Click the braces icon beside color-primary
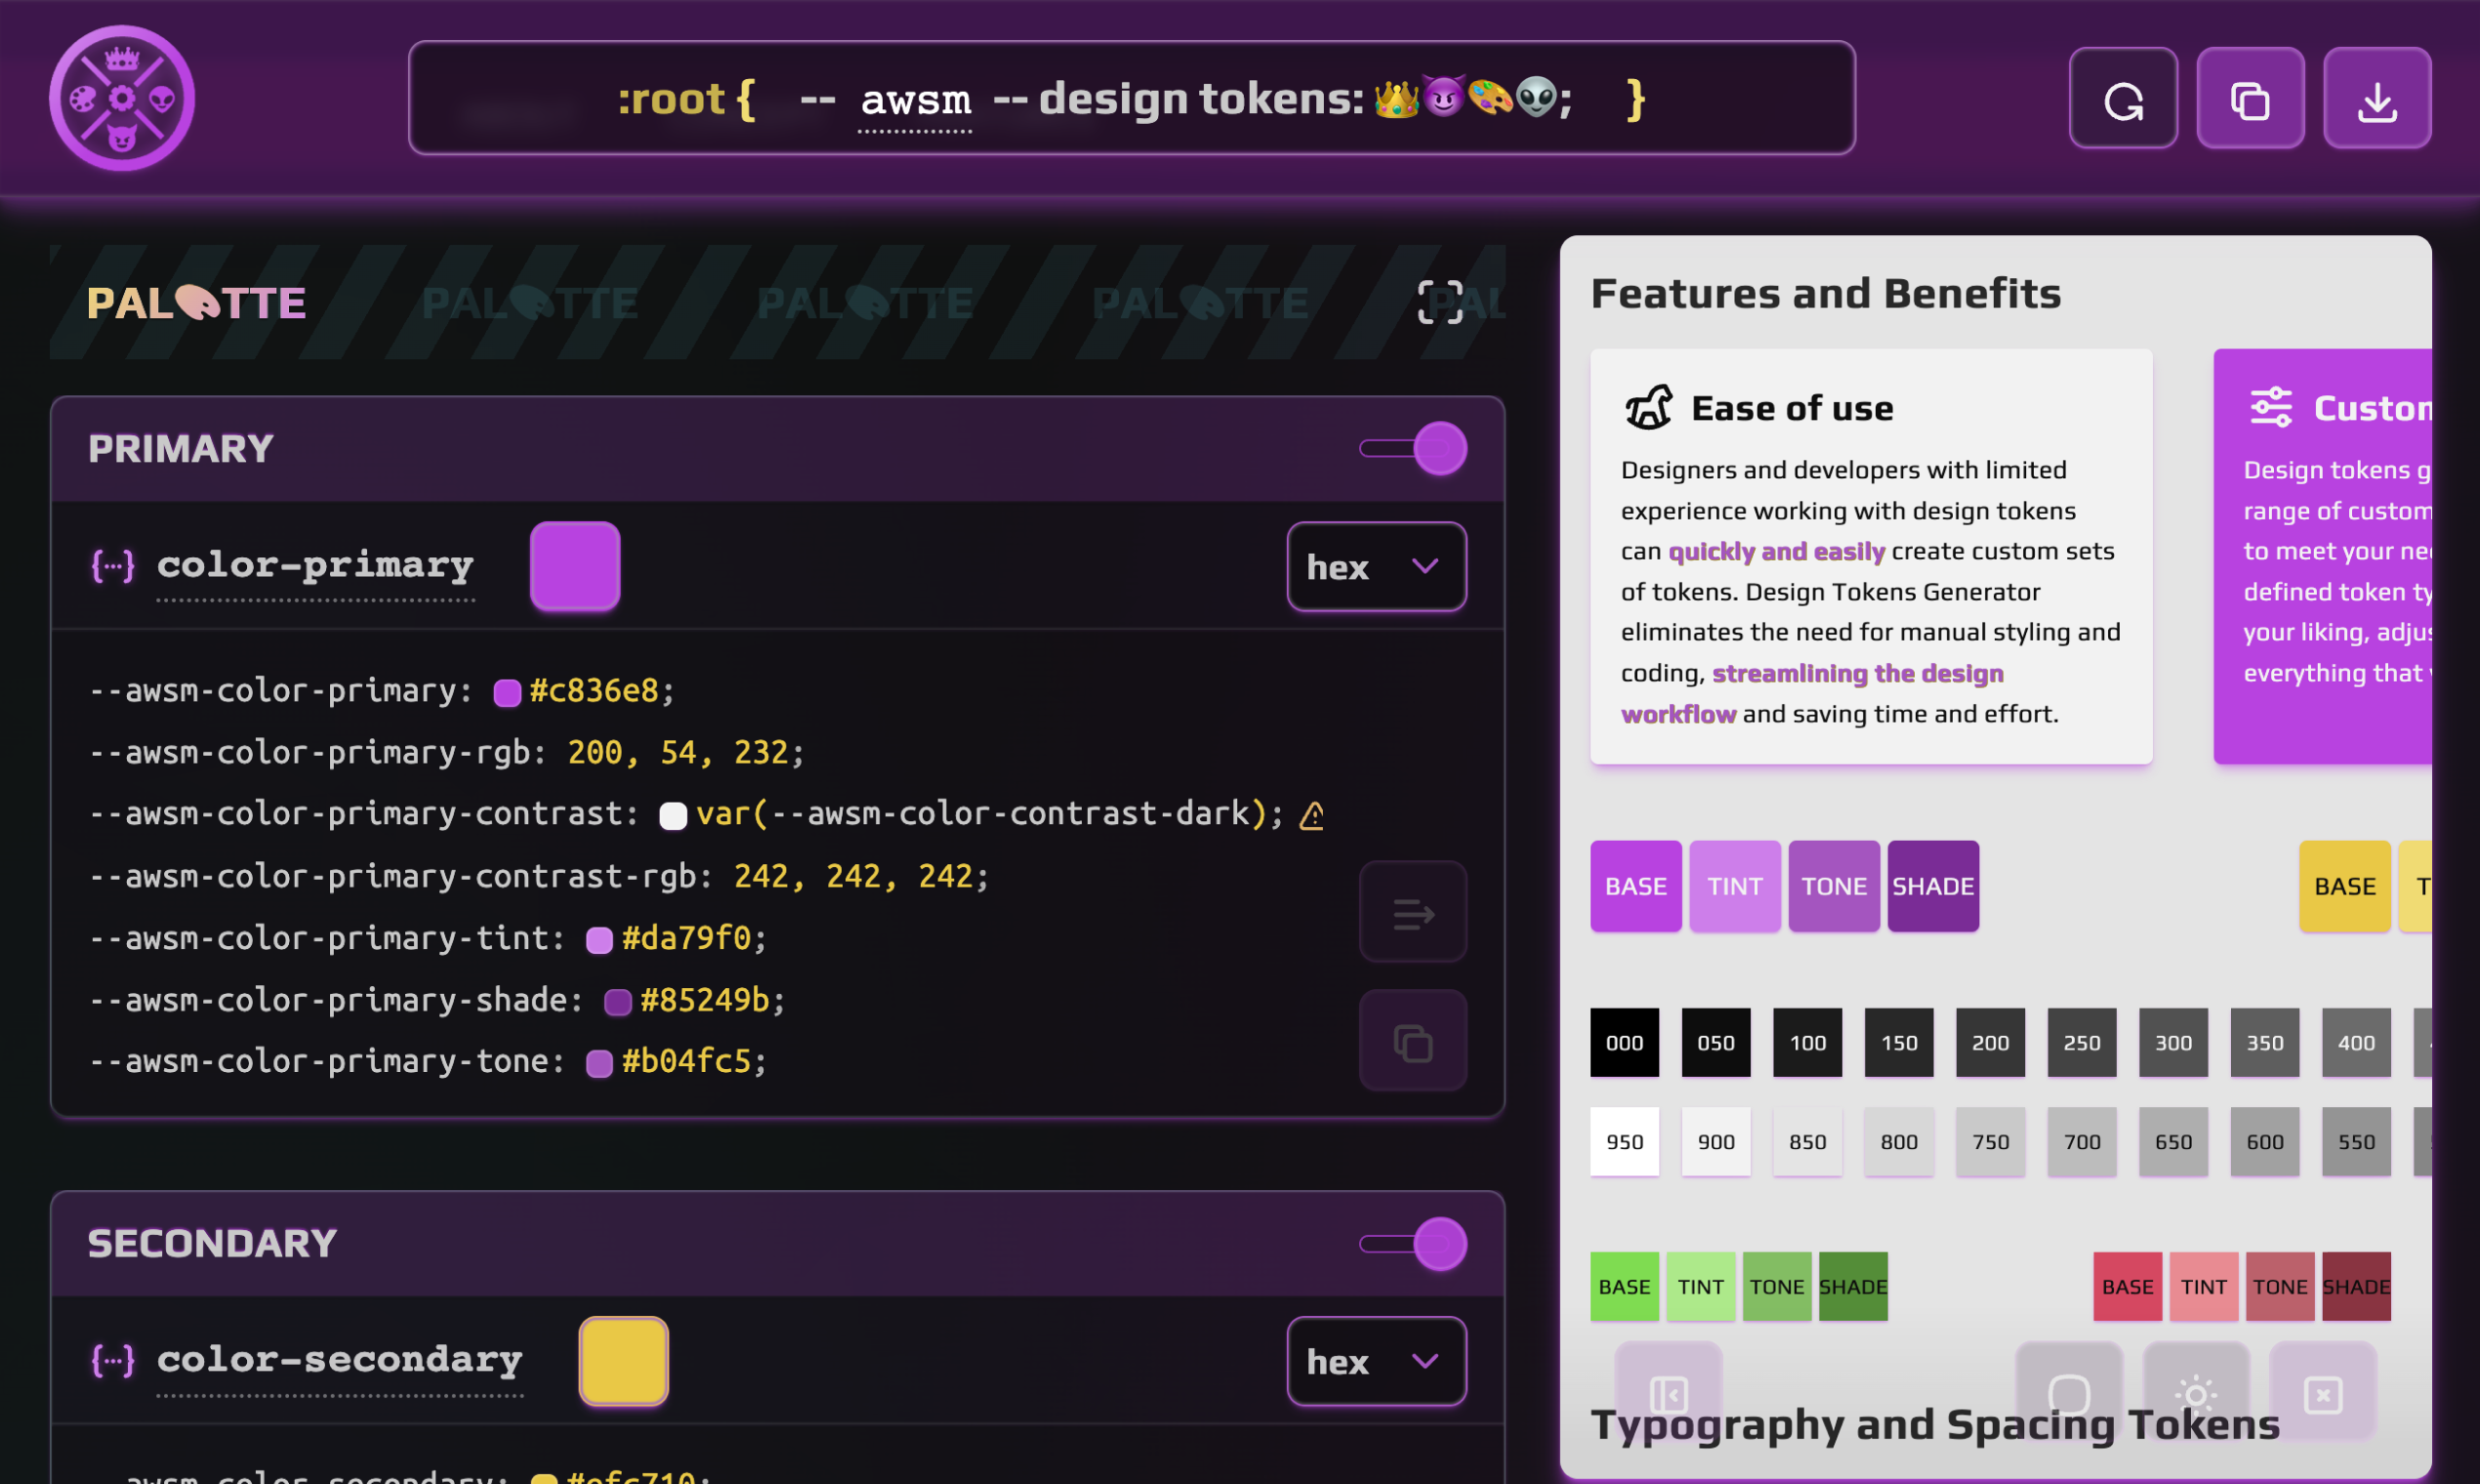 tap(112, 566)
